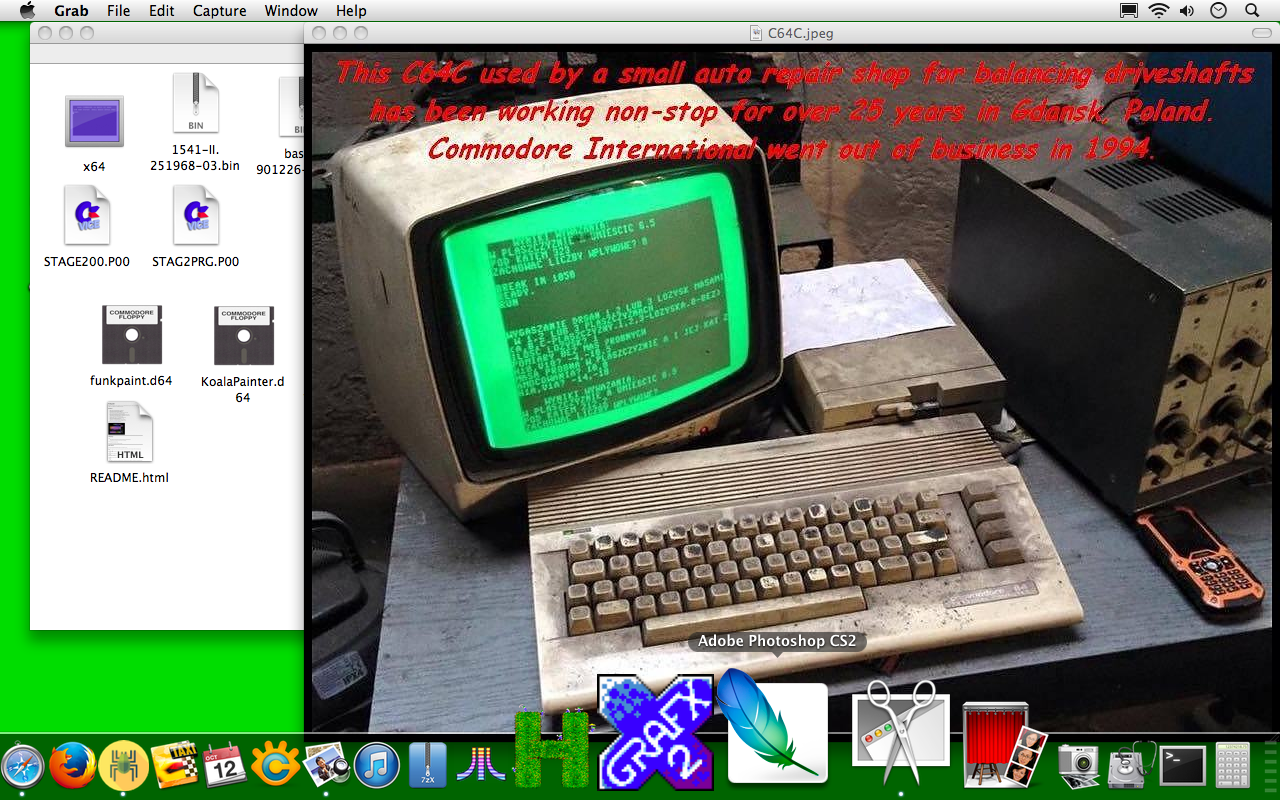The height and width of the screenshot is (800, 1280).
Task: Open Preview from the Dock
Action: coord(326,767)
